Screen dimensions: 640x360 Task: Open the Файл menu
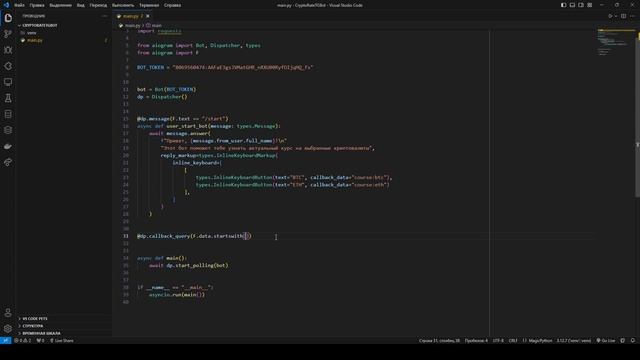[x=19, y=5]
